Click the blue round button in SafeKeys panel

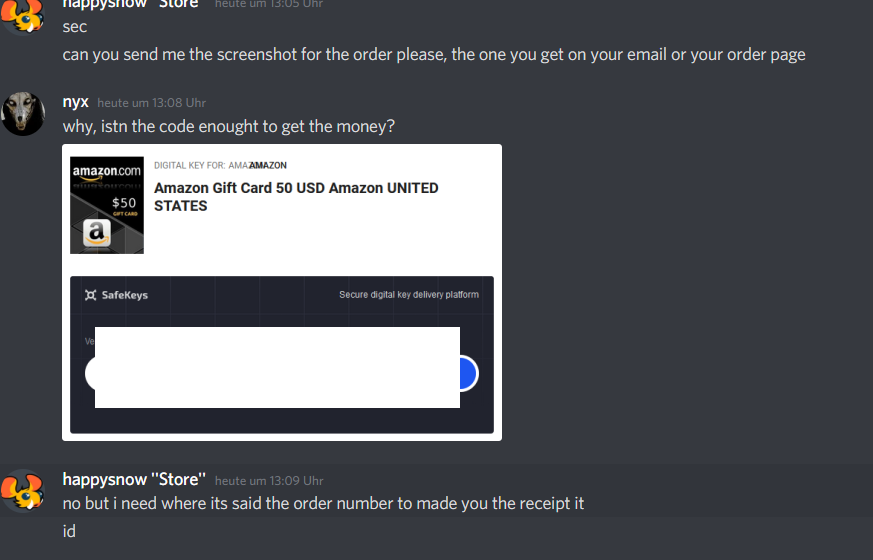click(x=469, y=374)
